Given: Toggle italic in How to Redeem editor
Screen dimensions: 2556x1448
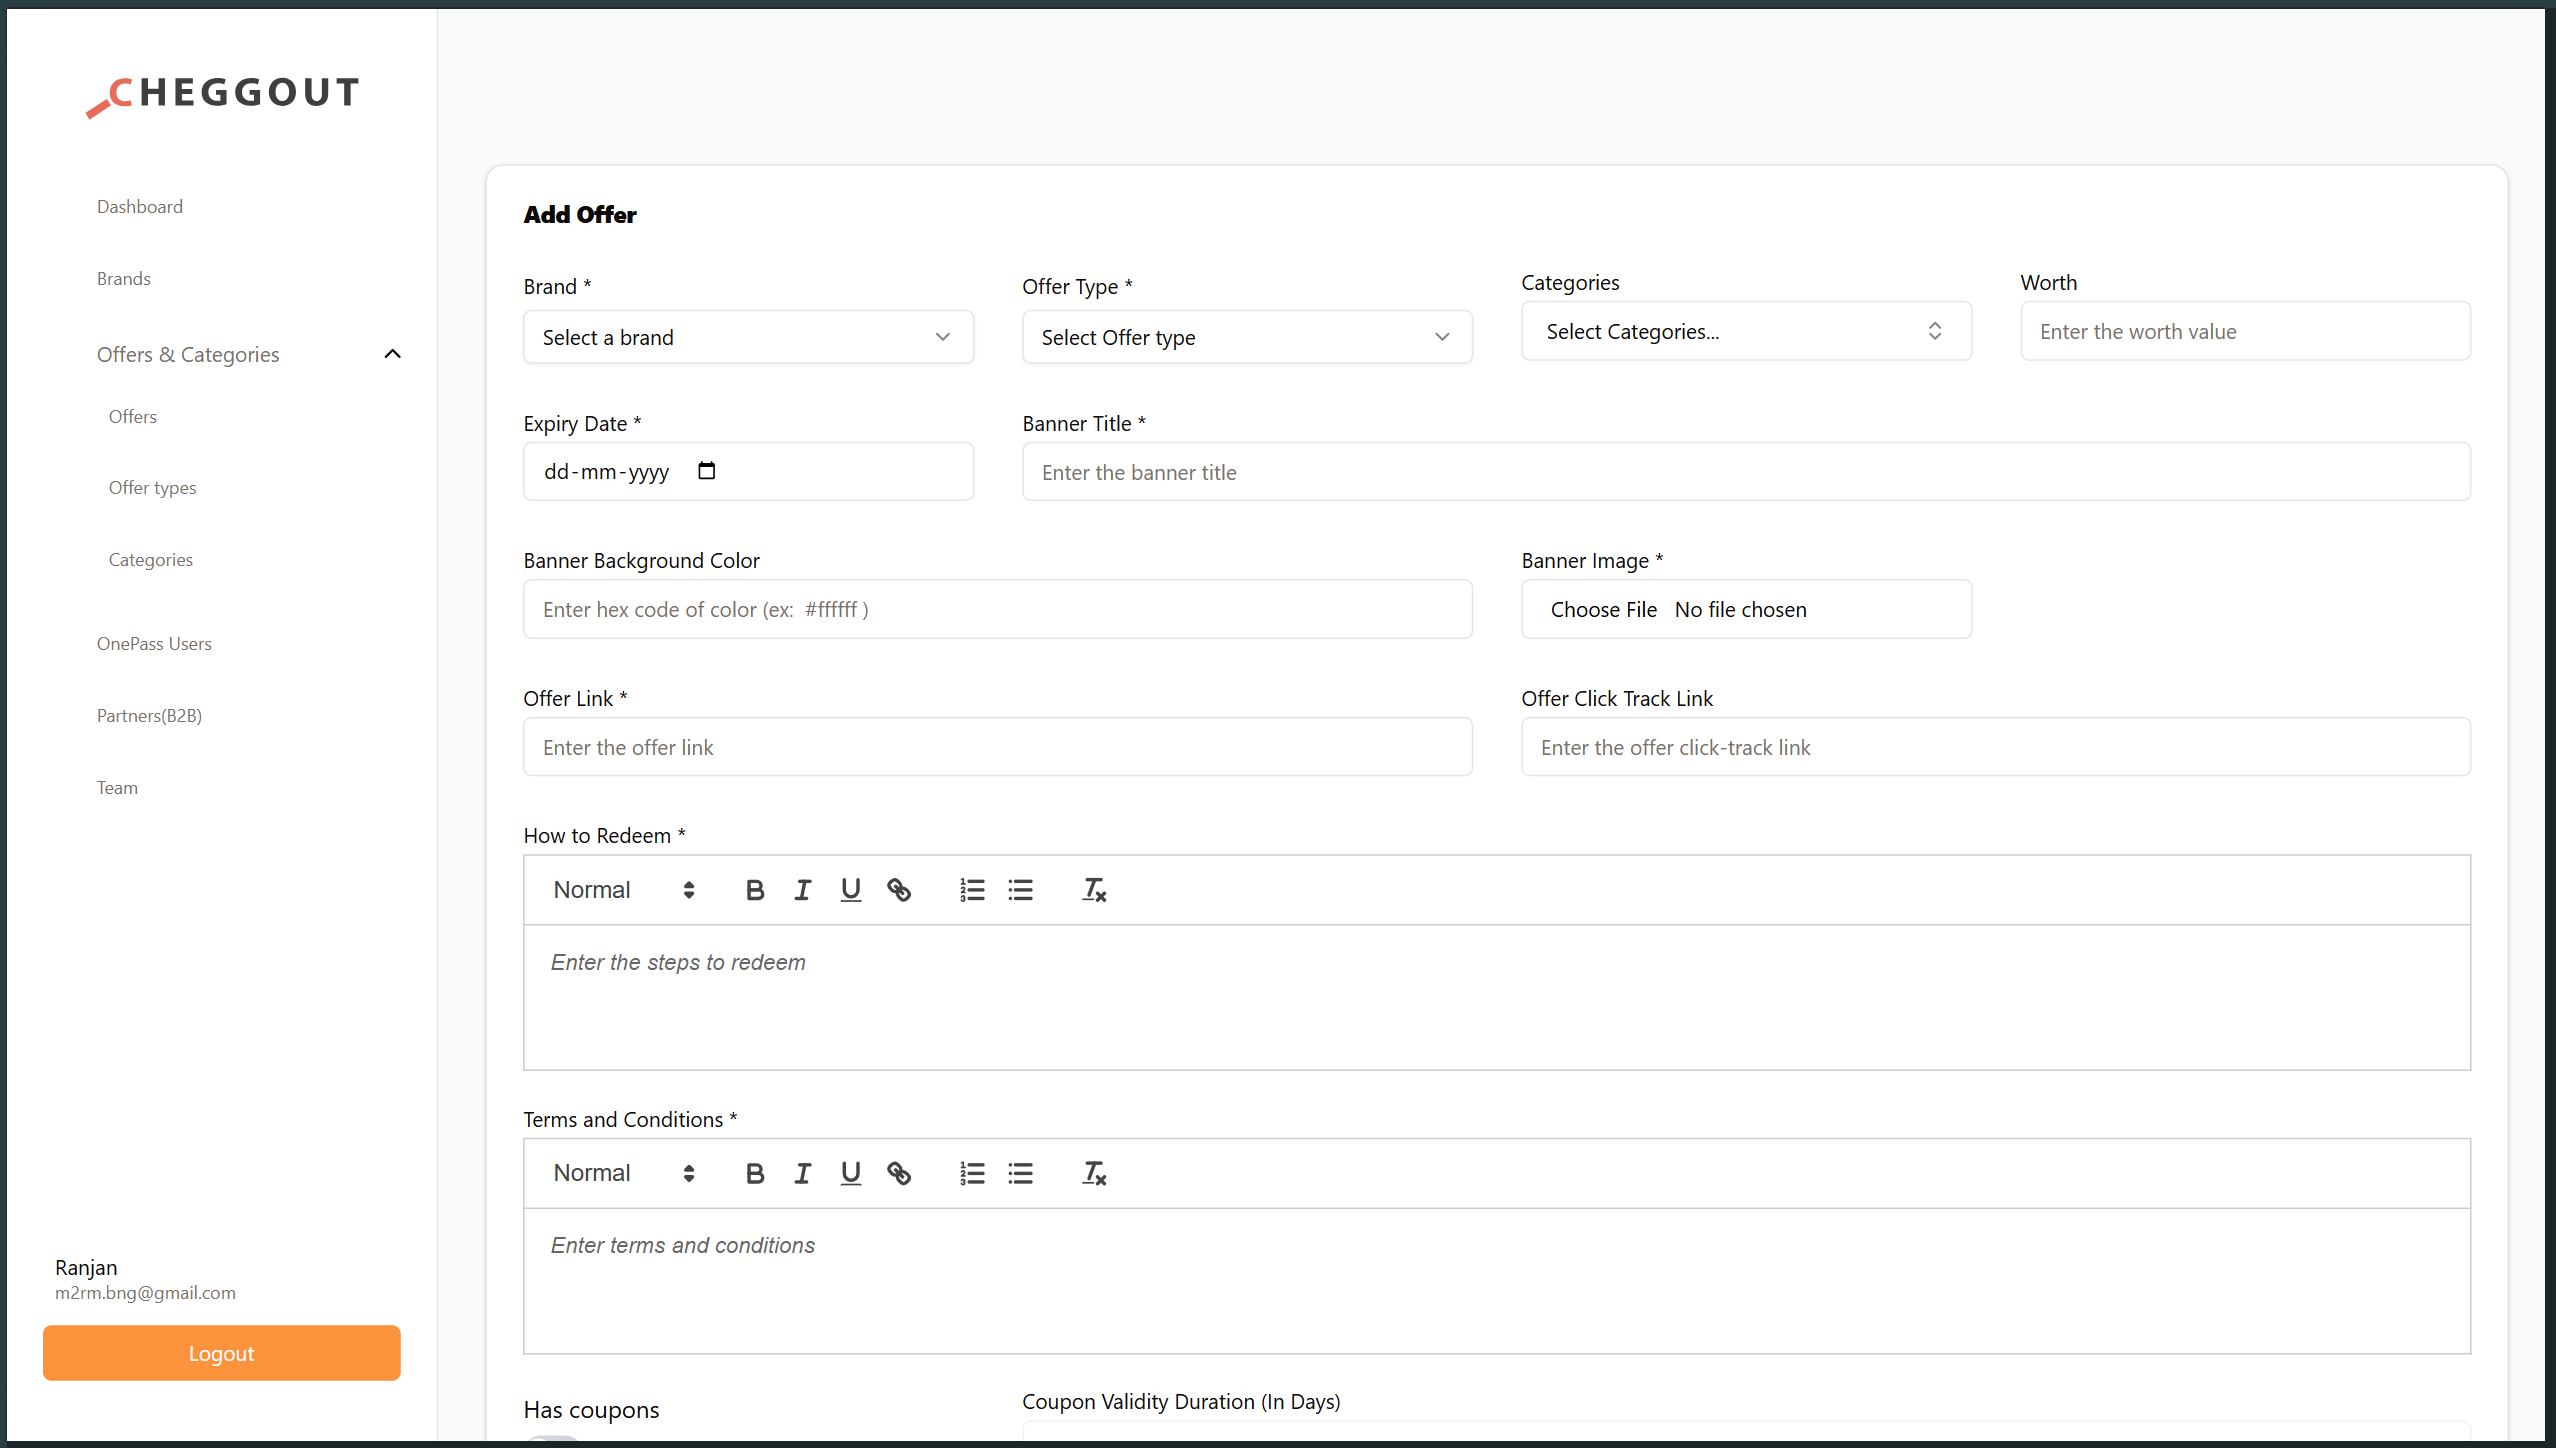Looking at the screenshot, I should [802, 890].
